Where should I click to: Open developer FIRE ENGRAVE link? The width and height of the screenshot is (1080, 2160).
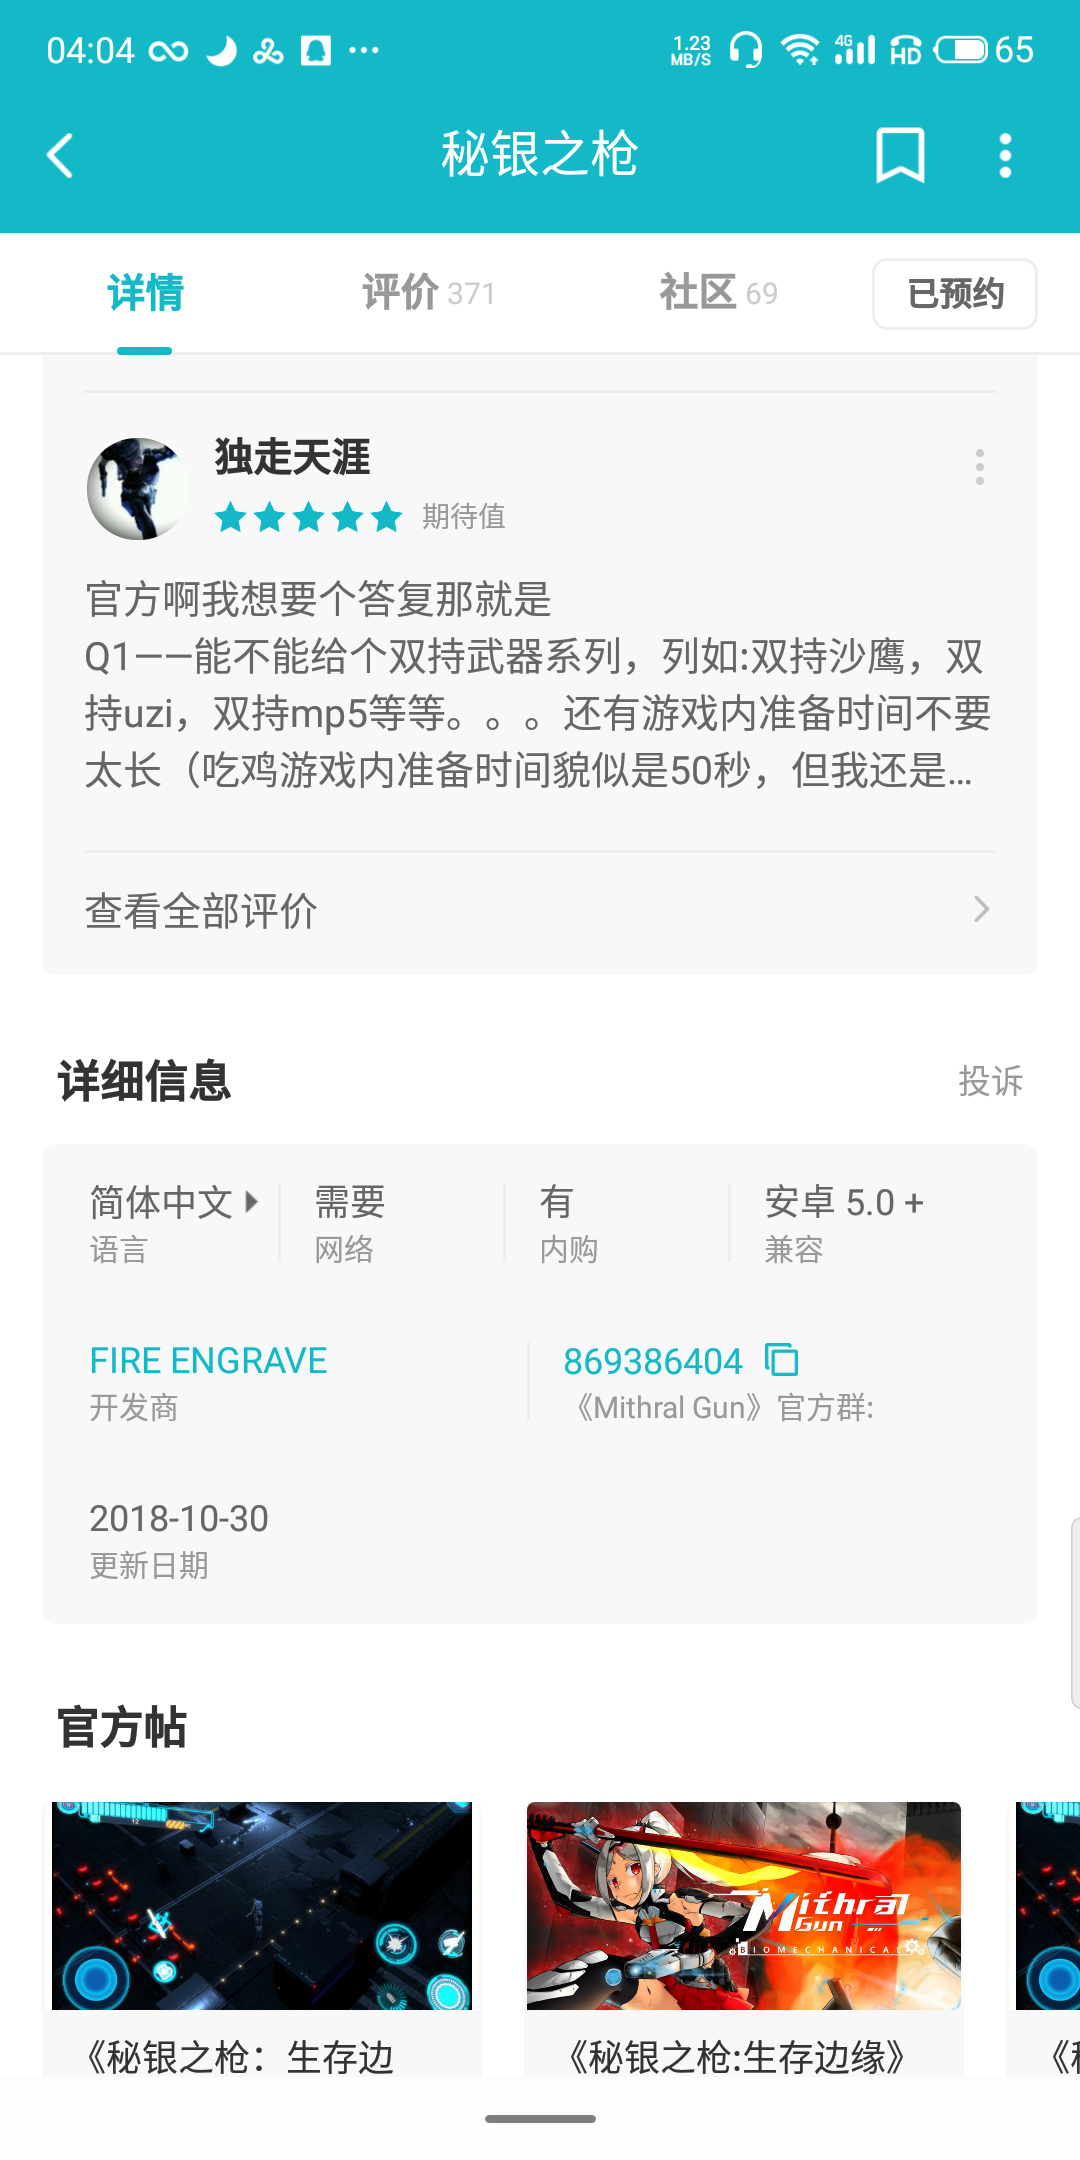pyautogui.click(x=208, y=1361)
